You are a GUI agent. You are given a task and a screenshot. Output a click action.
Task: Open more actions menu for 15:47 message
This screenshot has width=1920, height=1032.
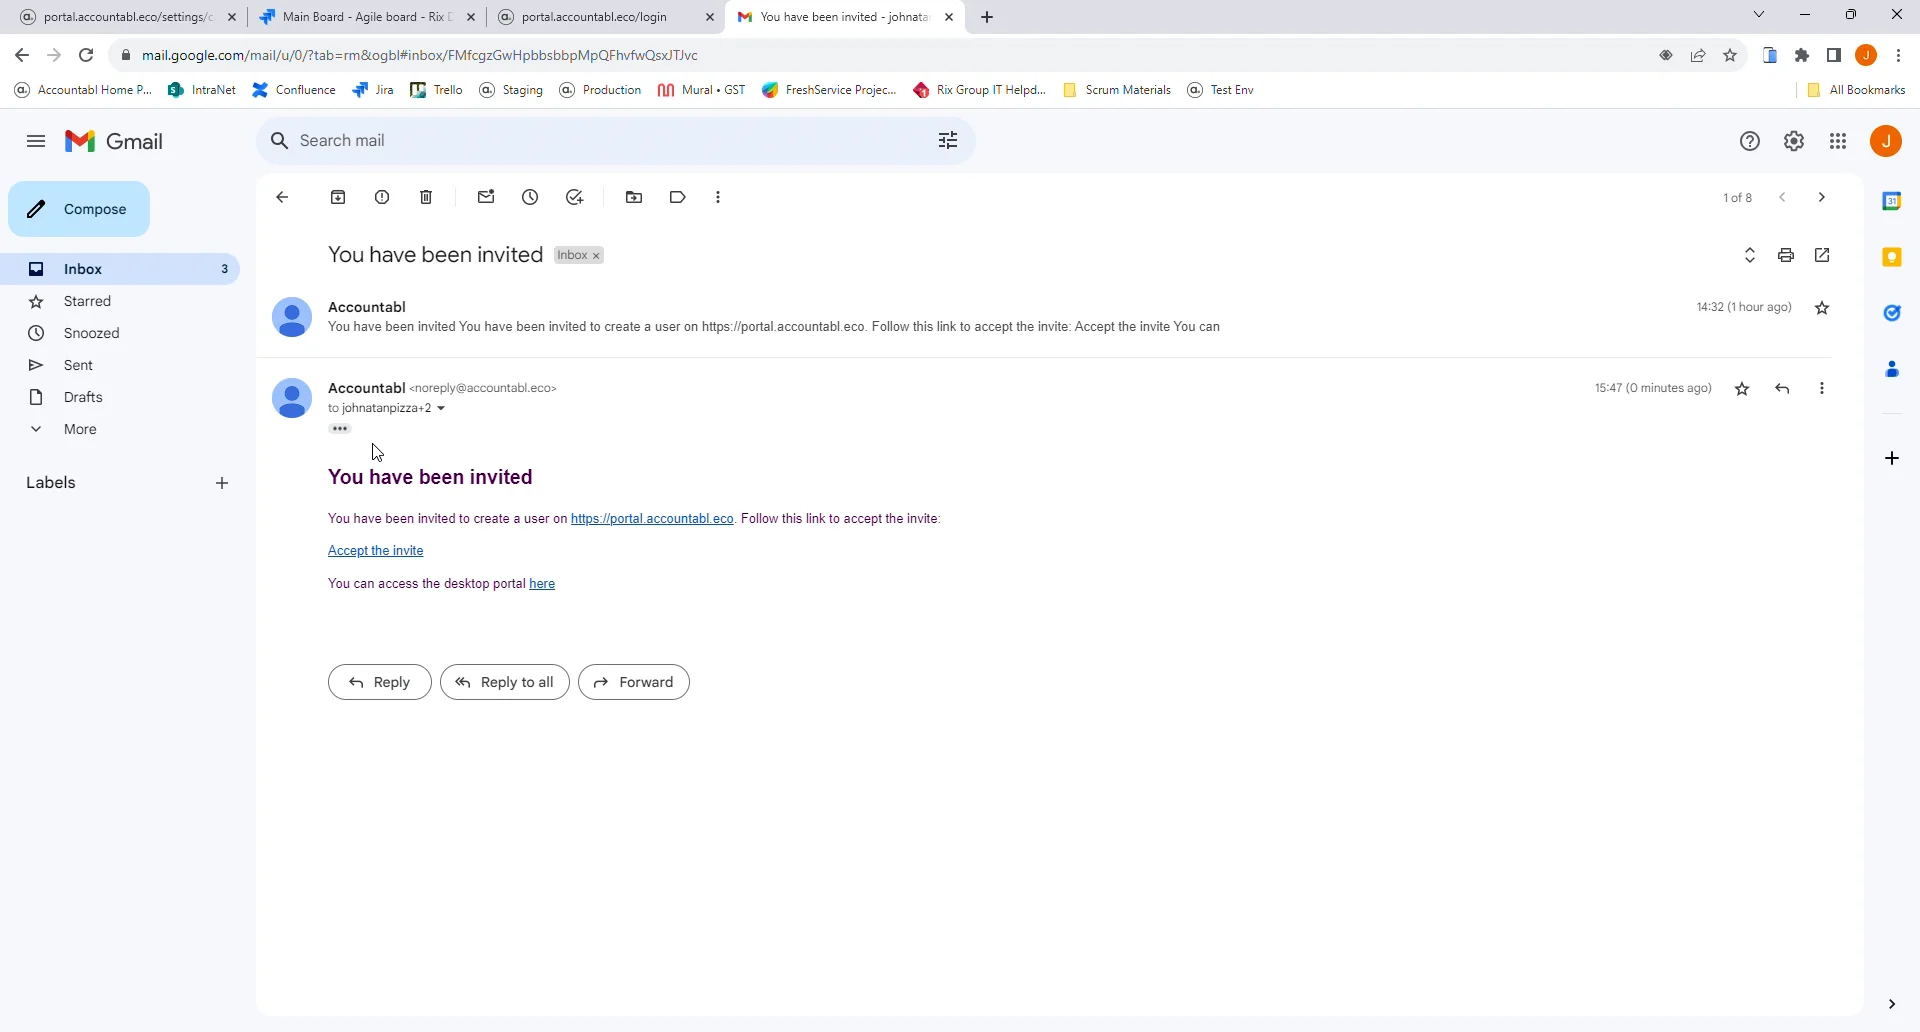[1822, 389]
